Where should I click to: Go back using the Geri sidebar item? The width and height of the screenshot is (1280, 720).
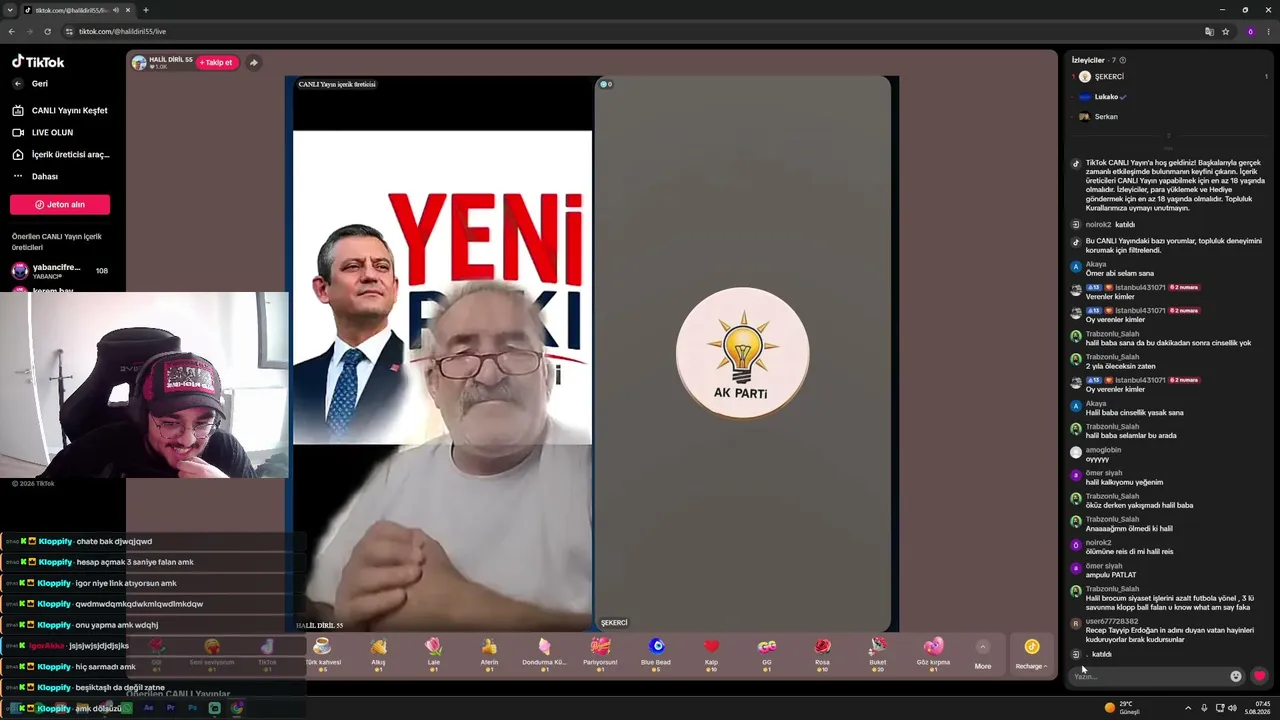[31, 84]
